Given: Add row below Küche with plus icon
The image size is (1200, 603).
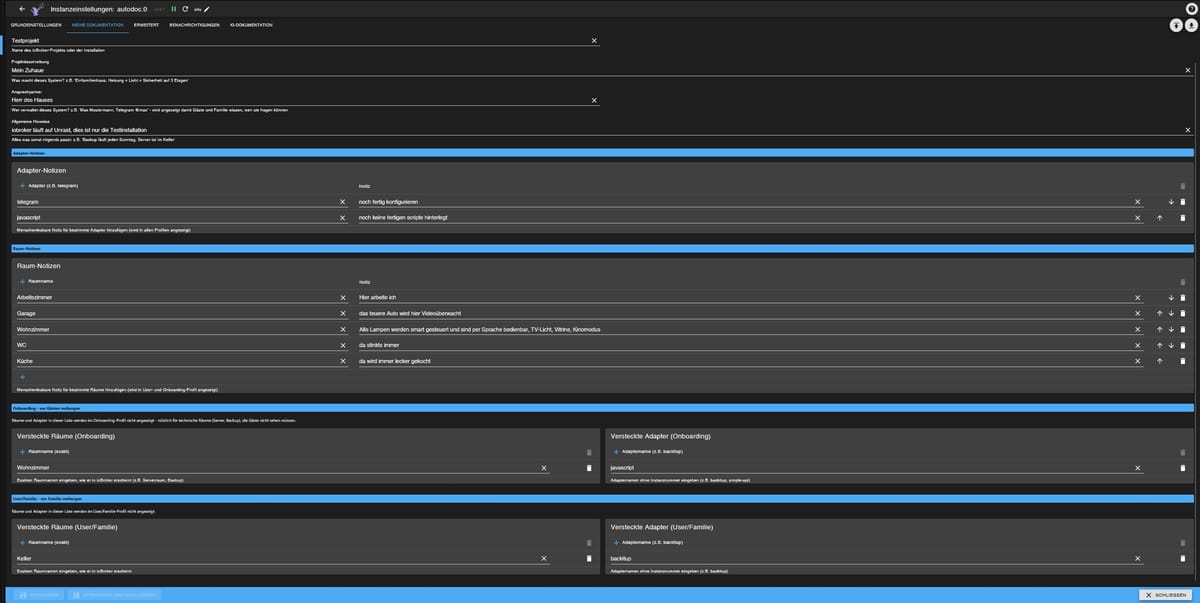Looking at the screenshot, I should coord(22,377).
